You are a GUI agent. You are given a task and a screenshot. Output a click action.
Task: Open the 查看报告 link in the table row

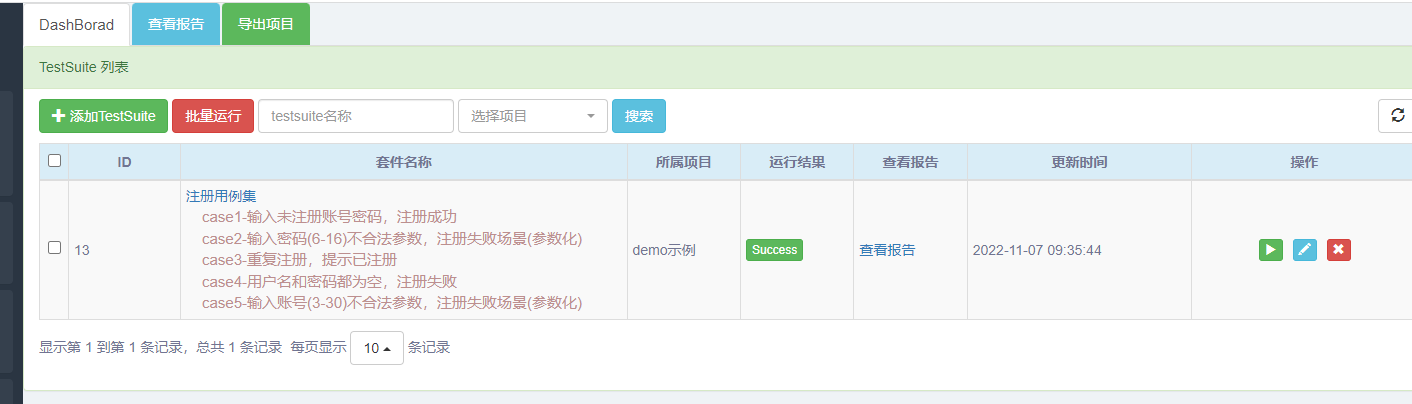click(887, 250)
